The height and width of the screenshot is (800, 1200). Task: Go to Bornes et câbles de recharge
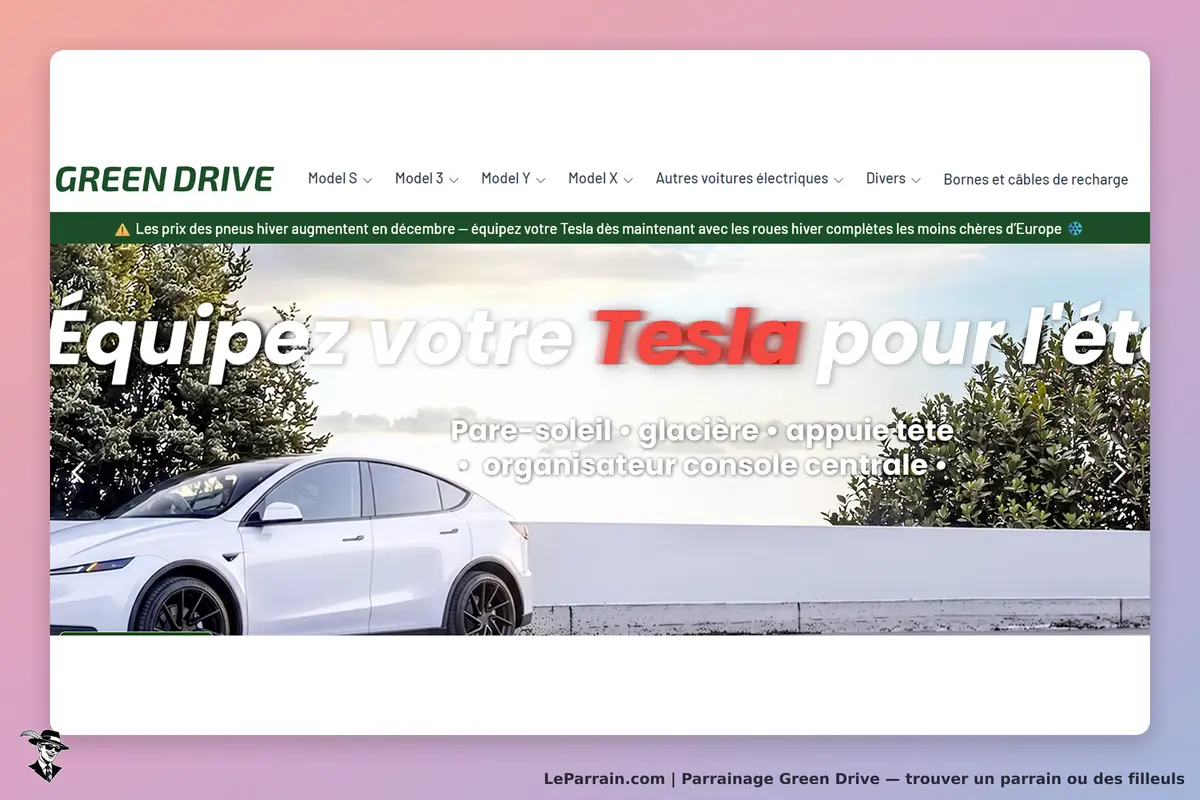pyautogui.click(x=1036, y=180)
